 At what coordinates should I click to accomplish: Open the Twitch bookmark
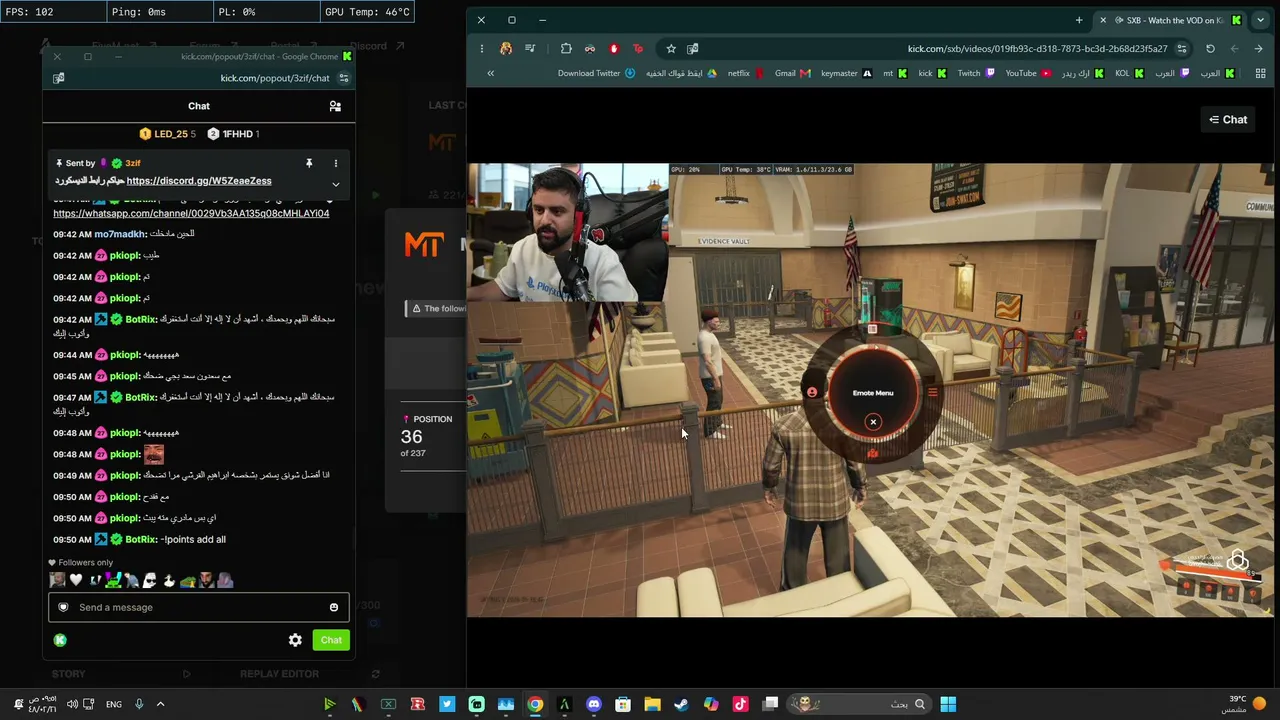point(976,73)
